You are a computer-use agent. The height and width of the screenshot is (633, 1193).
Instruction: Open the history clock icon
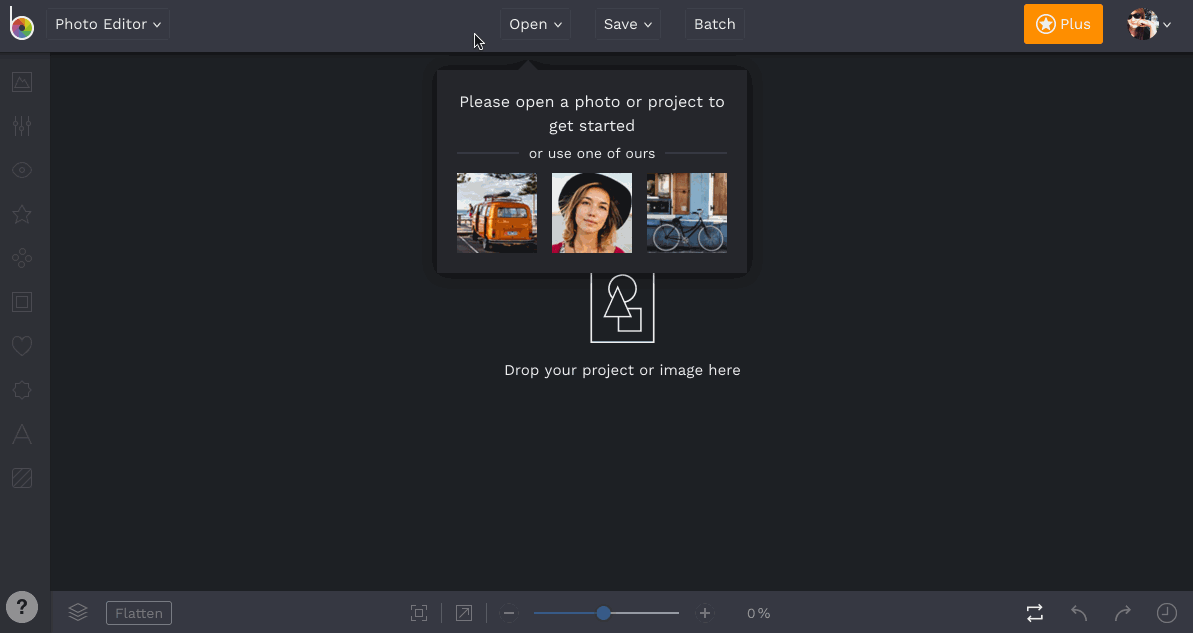point(1166,612)
